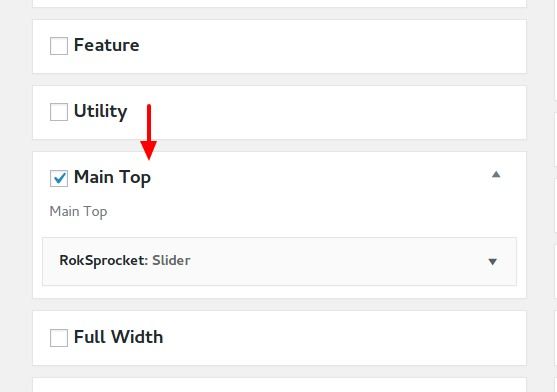The height and width of the screenshot is (392, 557).
Task: Open the RokSprocket: Slider widget bar
Action: 280,261
